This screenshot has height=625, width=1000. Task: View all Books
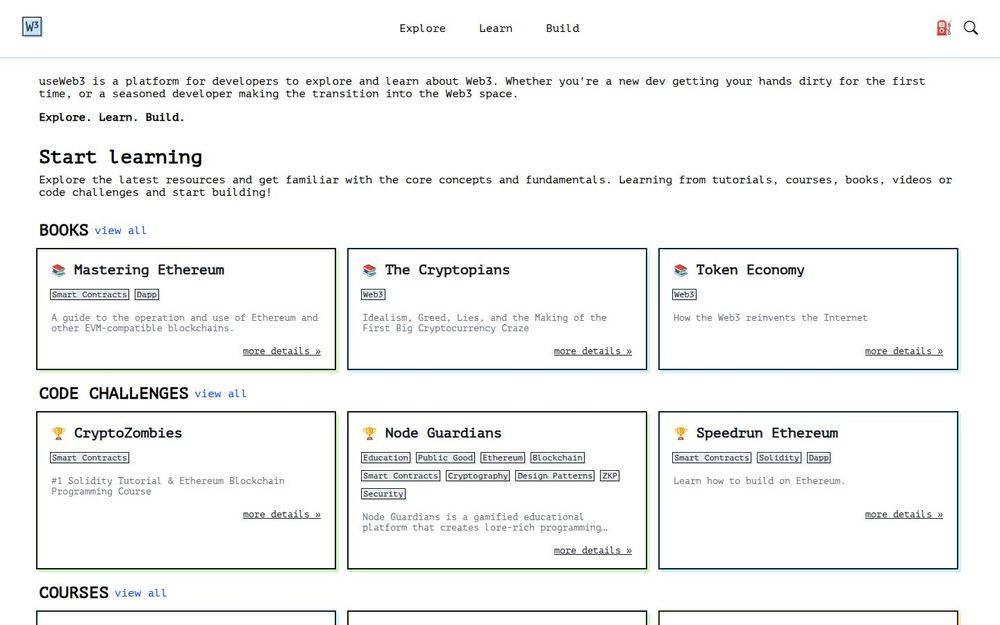click(121, 230)
